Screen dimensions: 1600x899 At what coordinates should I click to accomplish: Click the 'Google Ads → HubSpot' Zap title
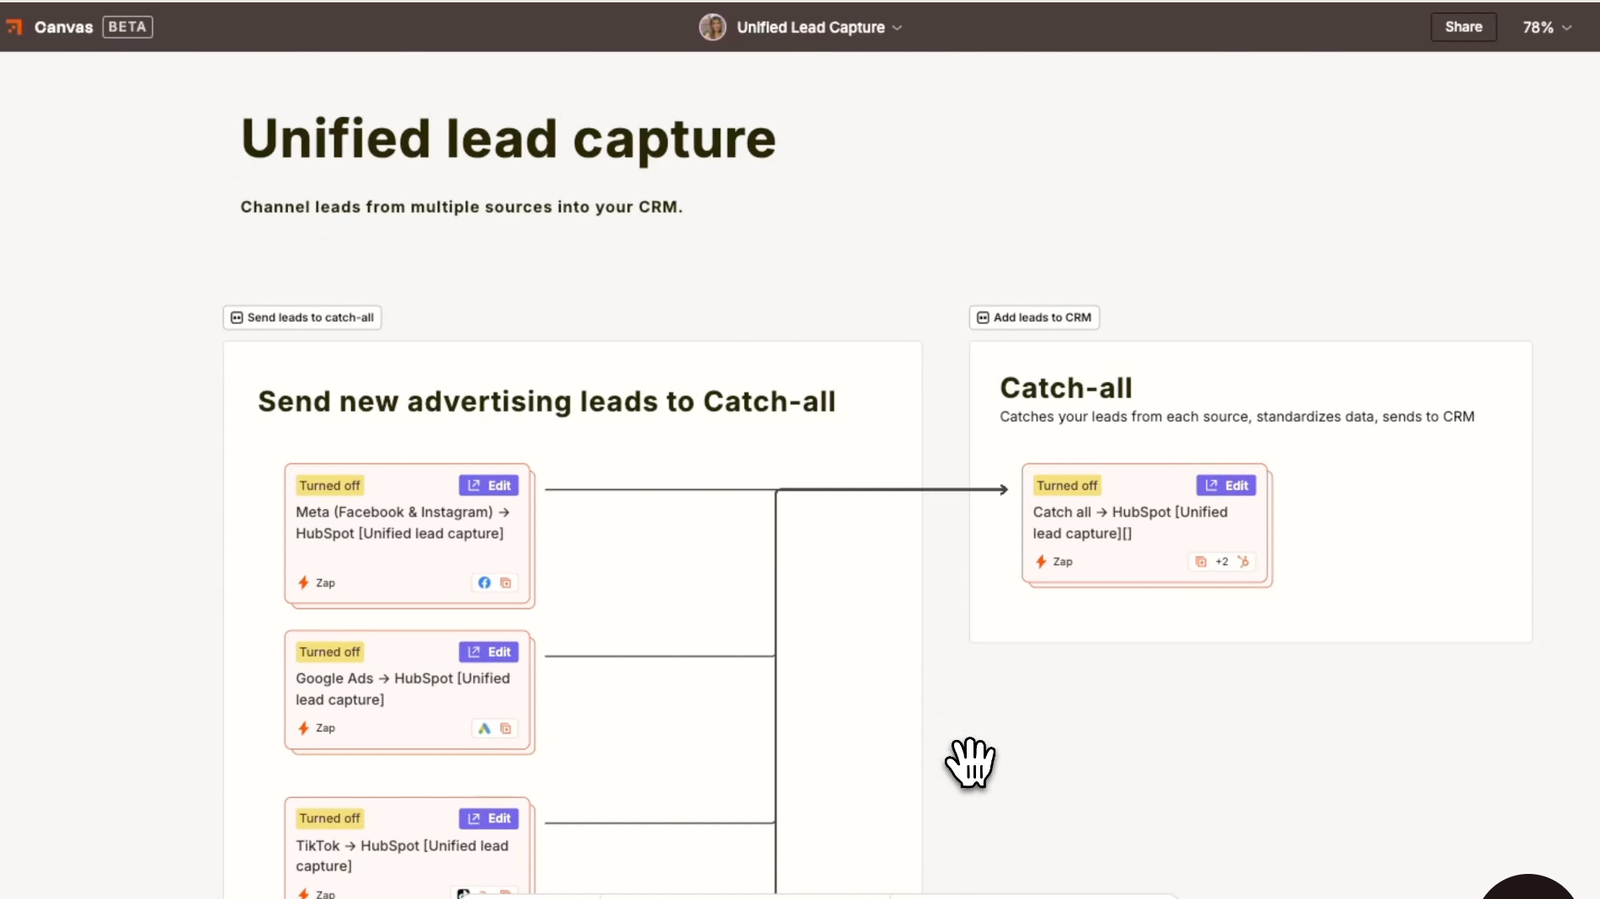pyautogui.click(x=402, y=689)
